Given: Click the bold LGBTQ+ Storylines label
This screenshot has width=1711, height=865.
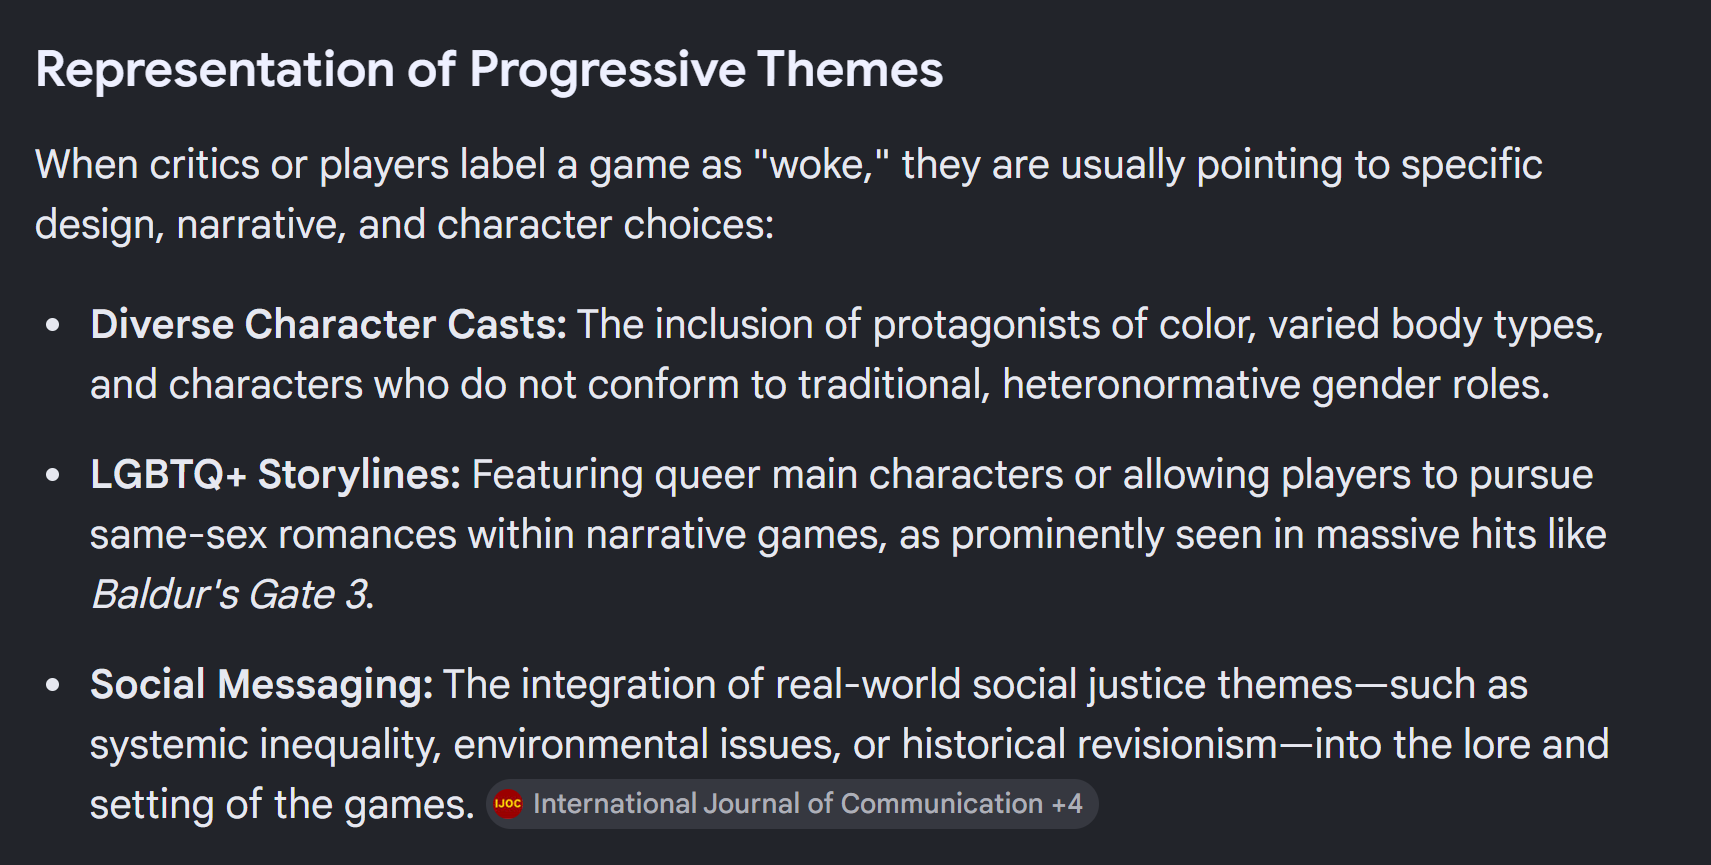Looking at the screenshot, I should 275,475.
